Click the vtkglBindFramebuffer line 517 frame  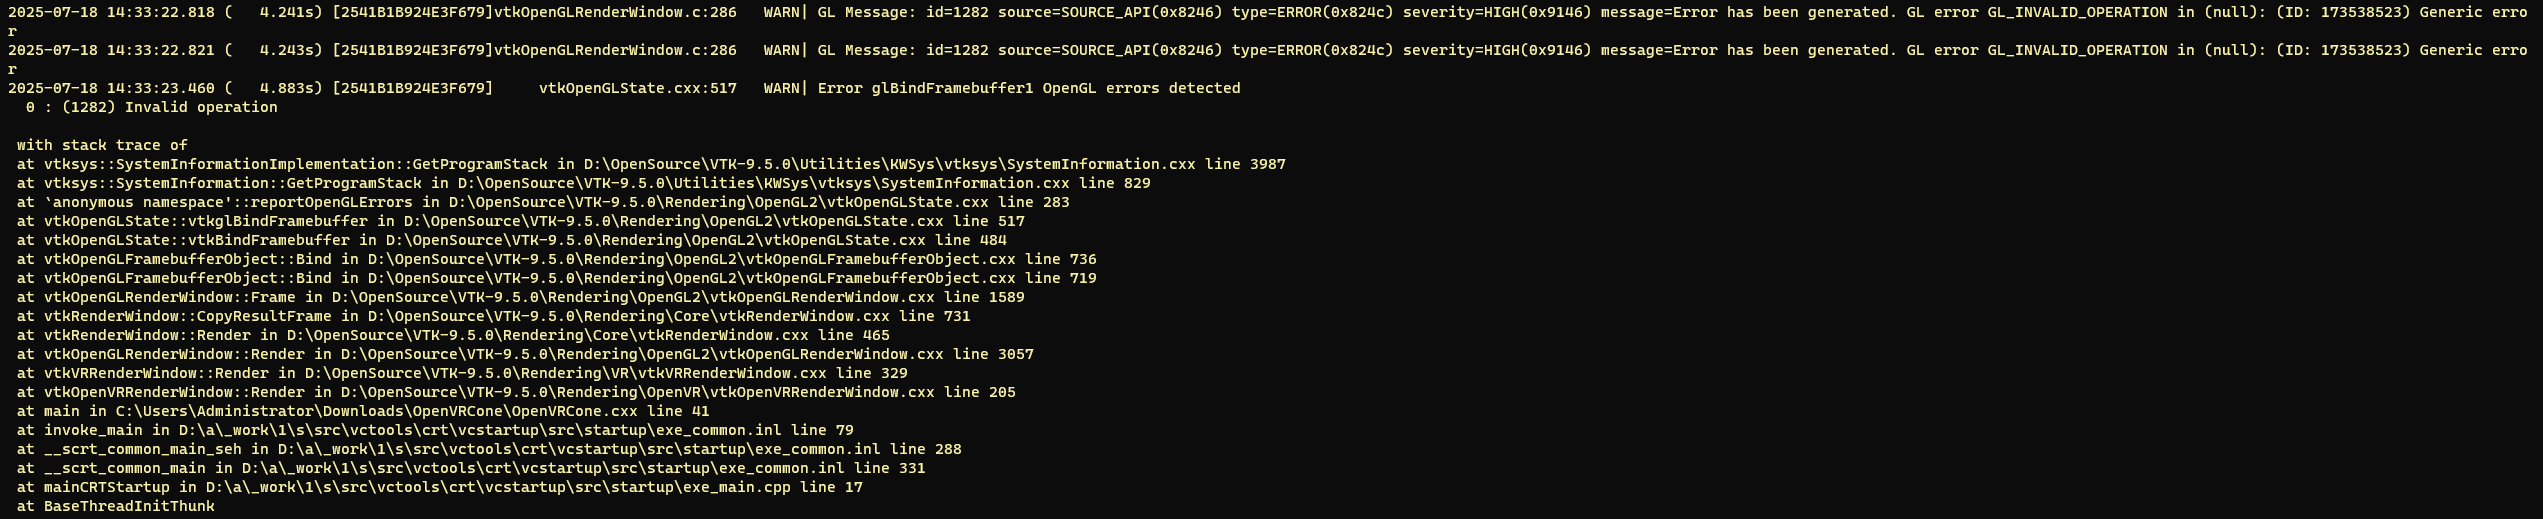pyautogui.click(x=521, y=221)
